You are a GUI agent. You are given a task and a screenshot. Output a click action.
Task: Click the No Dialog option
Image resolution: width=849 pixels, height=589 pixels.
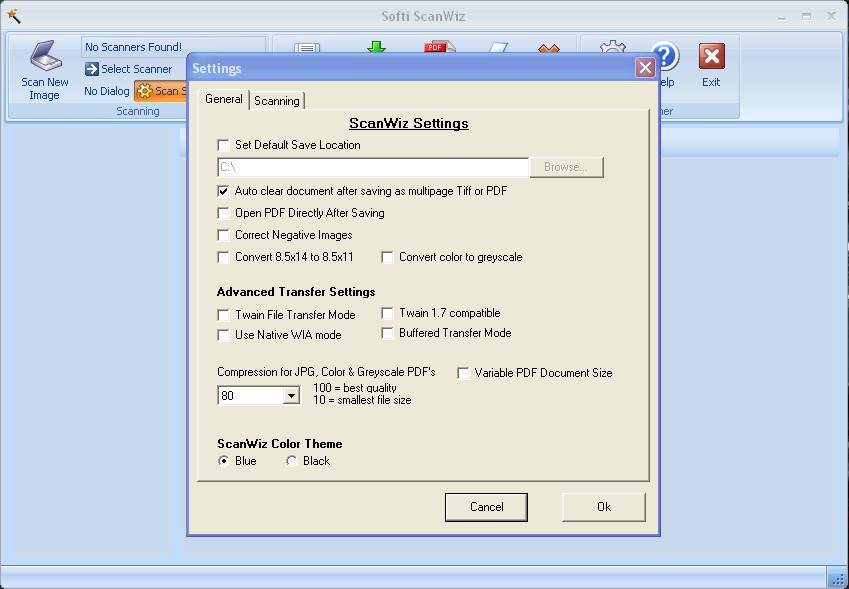[107, 91]
